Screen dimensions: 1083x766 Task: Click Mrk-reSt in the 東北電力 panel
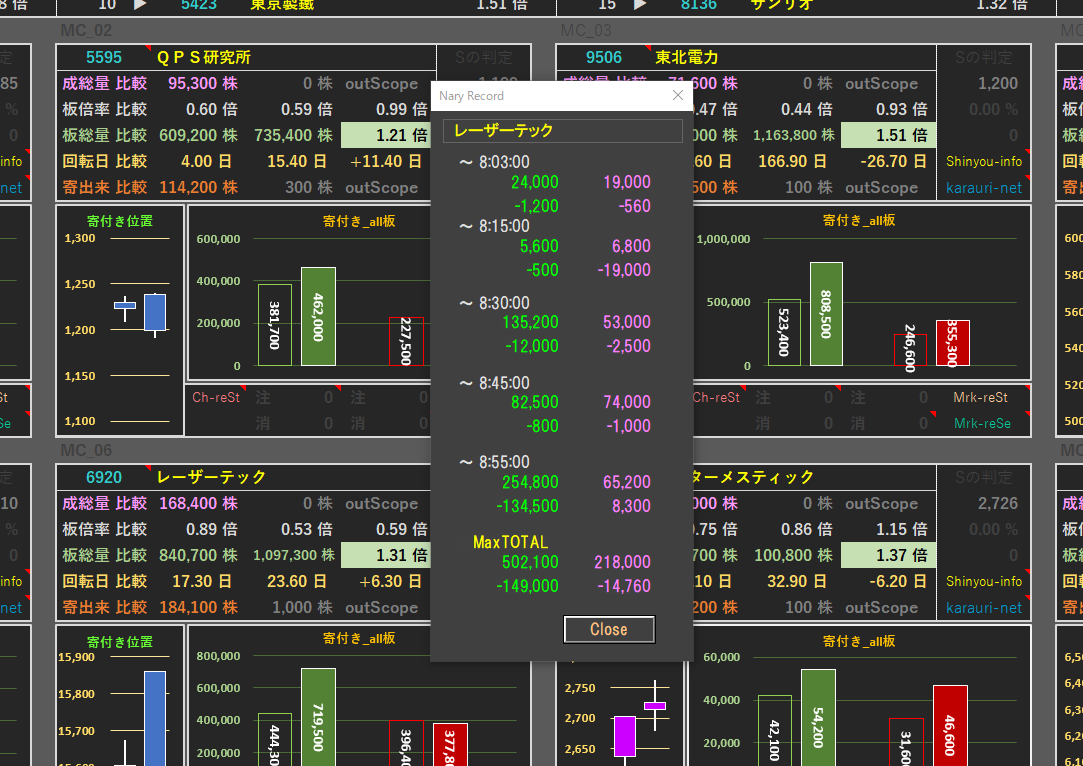click(x=980, y=397)
